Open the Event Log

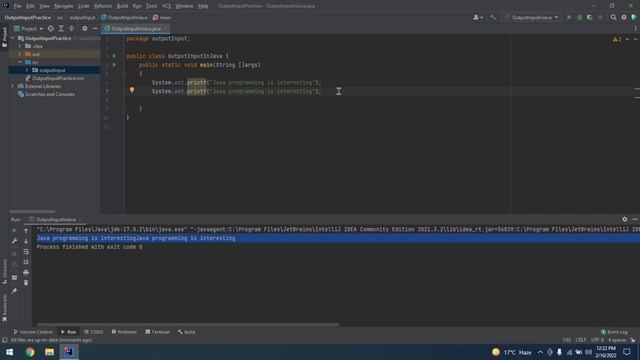(x=614, y=332)
